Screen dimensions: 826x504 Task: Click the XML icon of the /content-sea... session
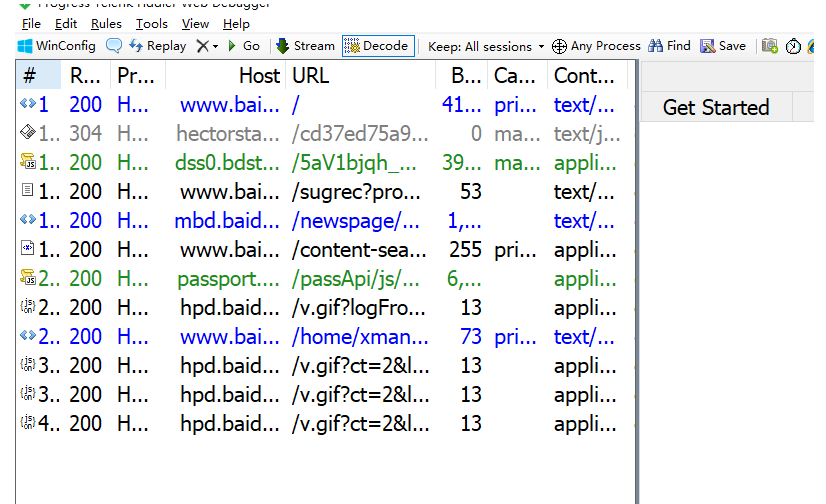[27, 248]
